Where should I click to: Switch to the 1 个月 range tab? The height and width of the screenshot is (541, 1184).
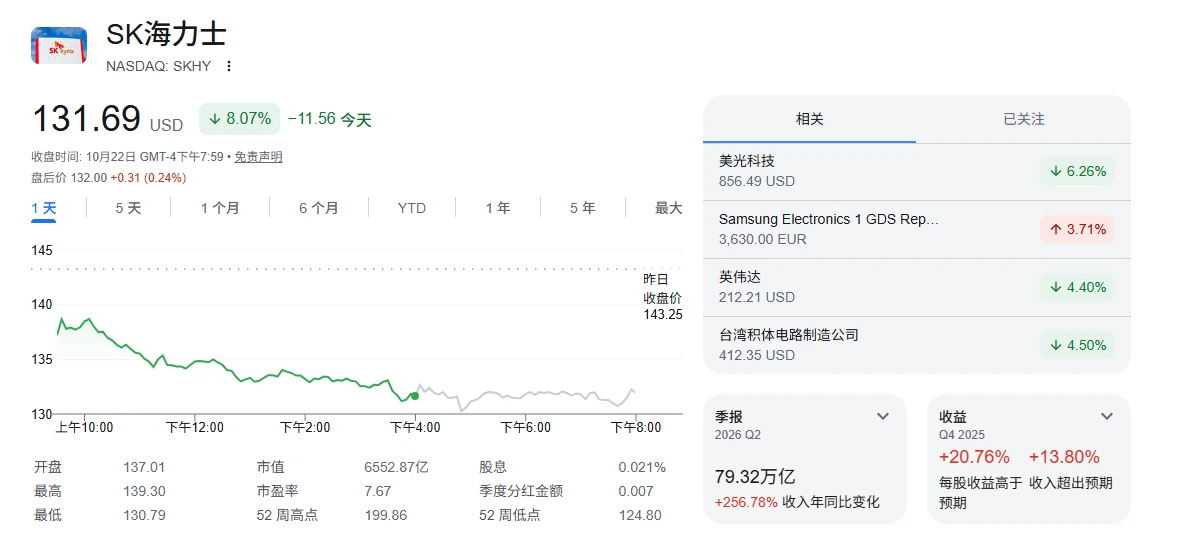click(220, 208)
